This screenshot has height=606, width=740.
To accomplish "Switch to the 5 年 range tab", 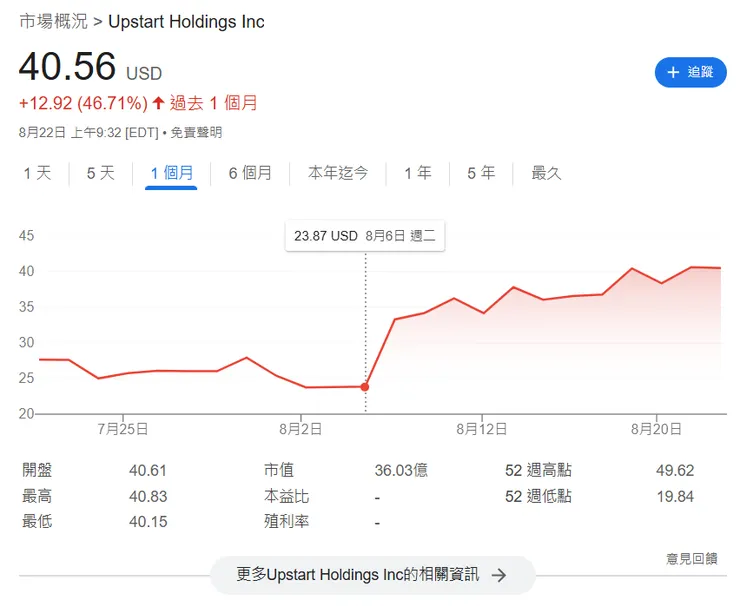I will 481,173.
